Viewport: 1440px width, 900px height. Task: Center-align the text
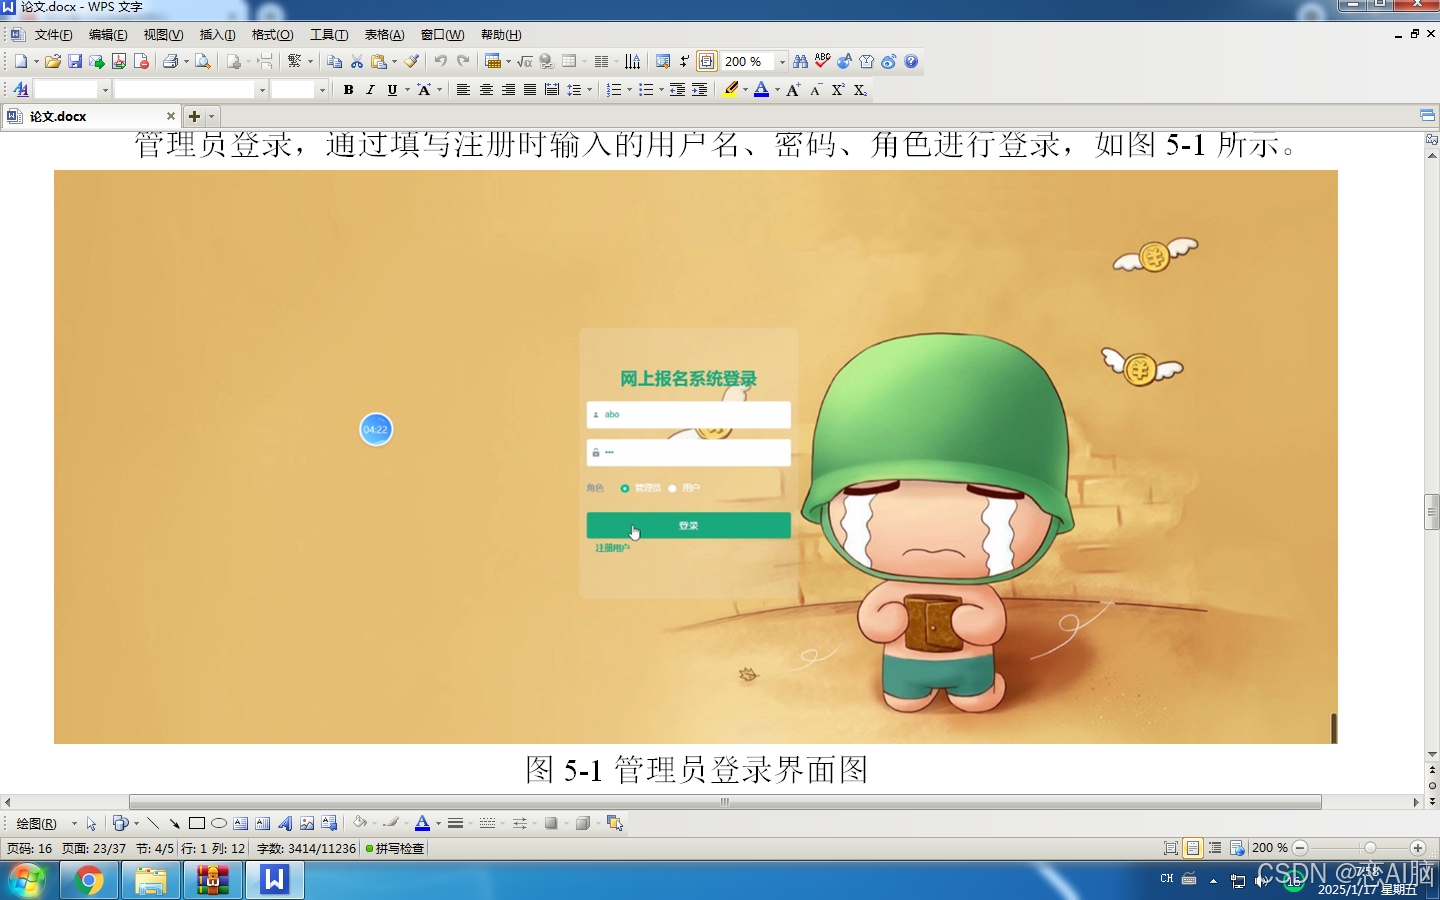(x=486, y=90)
